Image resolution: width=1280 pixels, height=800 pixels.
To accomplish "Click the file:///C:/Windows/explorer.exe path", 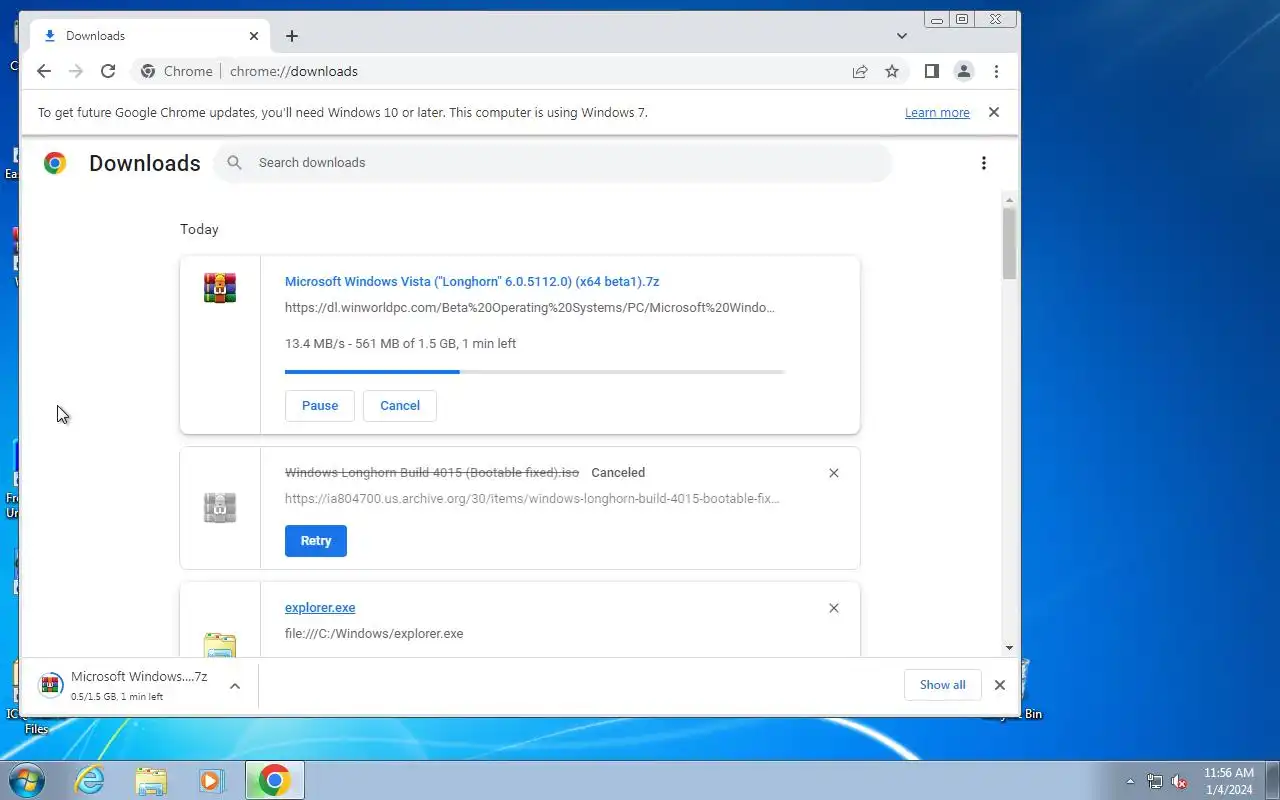I will 374,634.
